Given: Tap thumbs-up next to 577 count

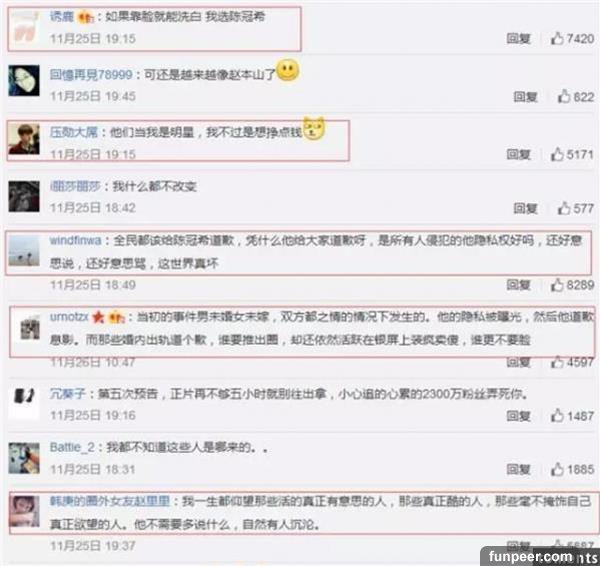Looking at the screenshot, I should [x=564, y=208].
